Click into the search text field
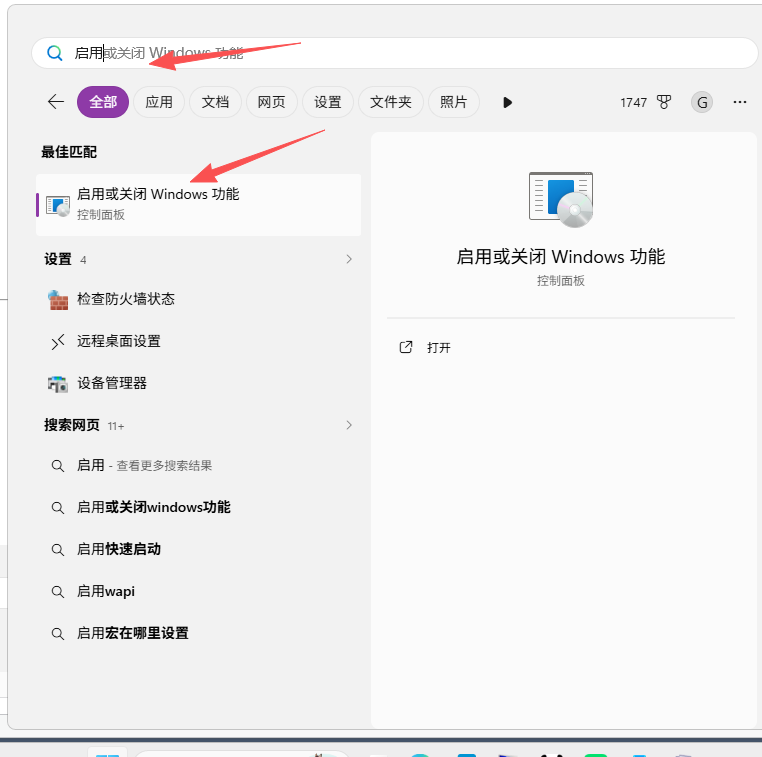This screenshot has height=757, width=762. (395, 53)
